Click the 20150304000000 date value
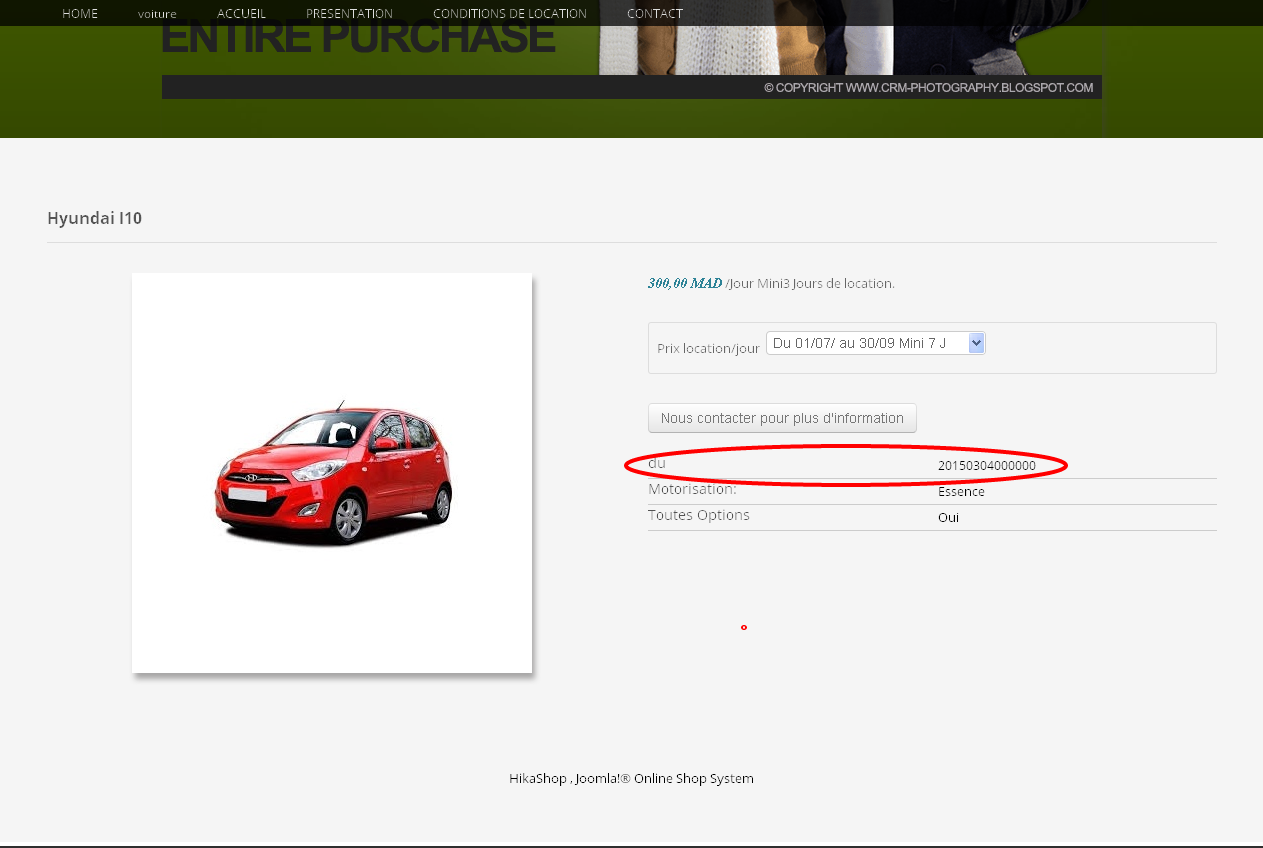The height and width of the screenshot is (848, 1263). tap(987, 466)
